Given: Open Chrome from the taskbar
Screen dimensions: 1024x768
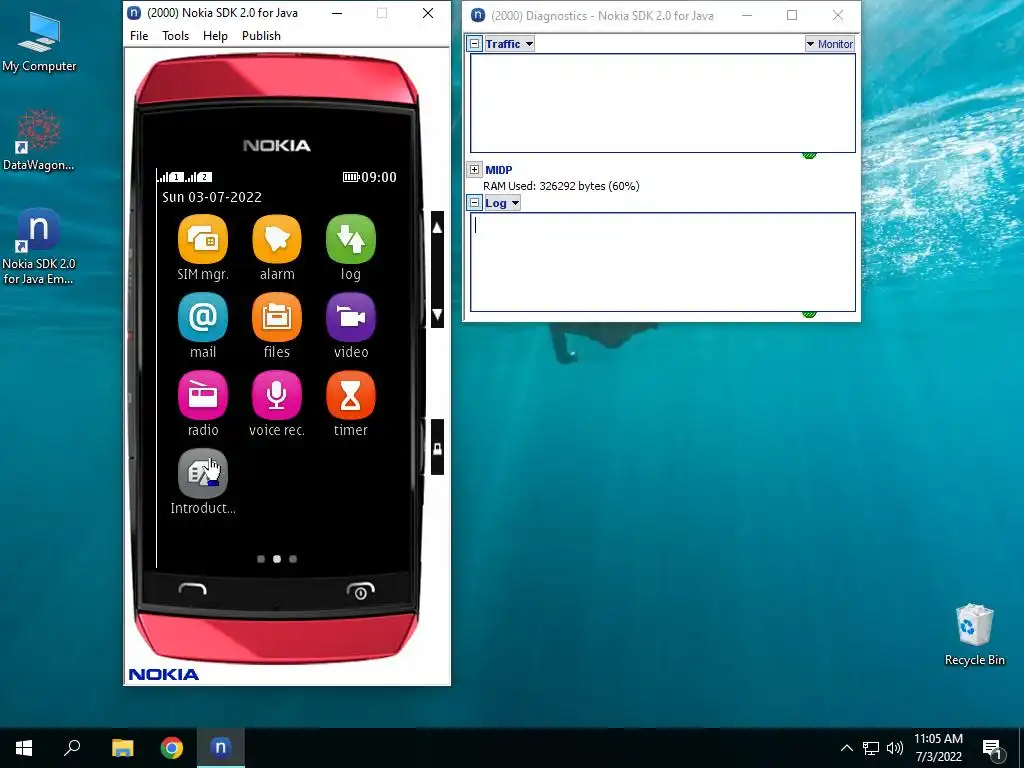Looking at the screenshot, I should coord(172,748).
